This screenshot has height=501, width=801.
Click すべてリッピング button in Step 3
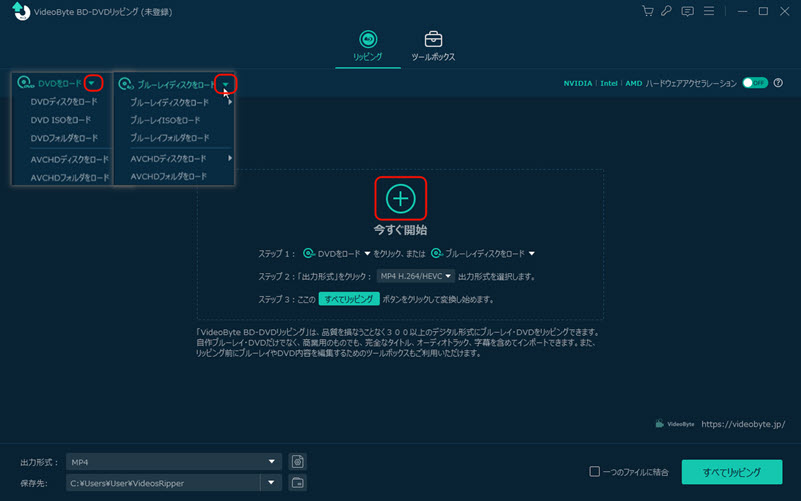point(349,299)
